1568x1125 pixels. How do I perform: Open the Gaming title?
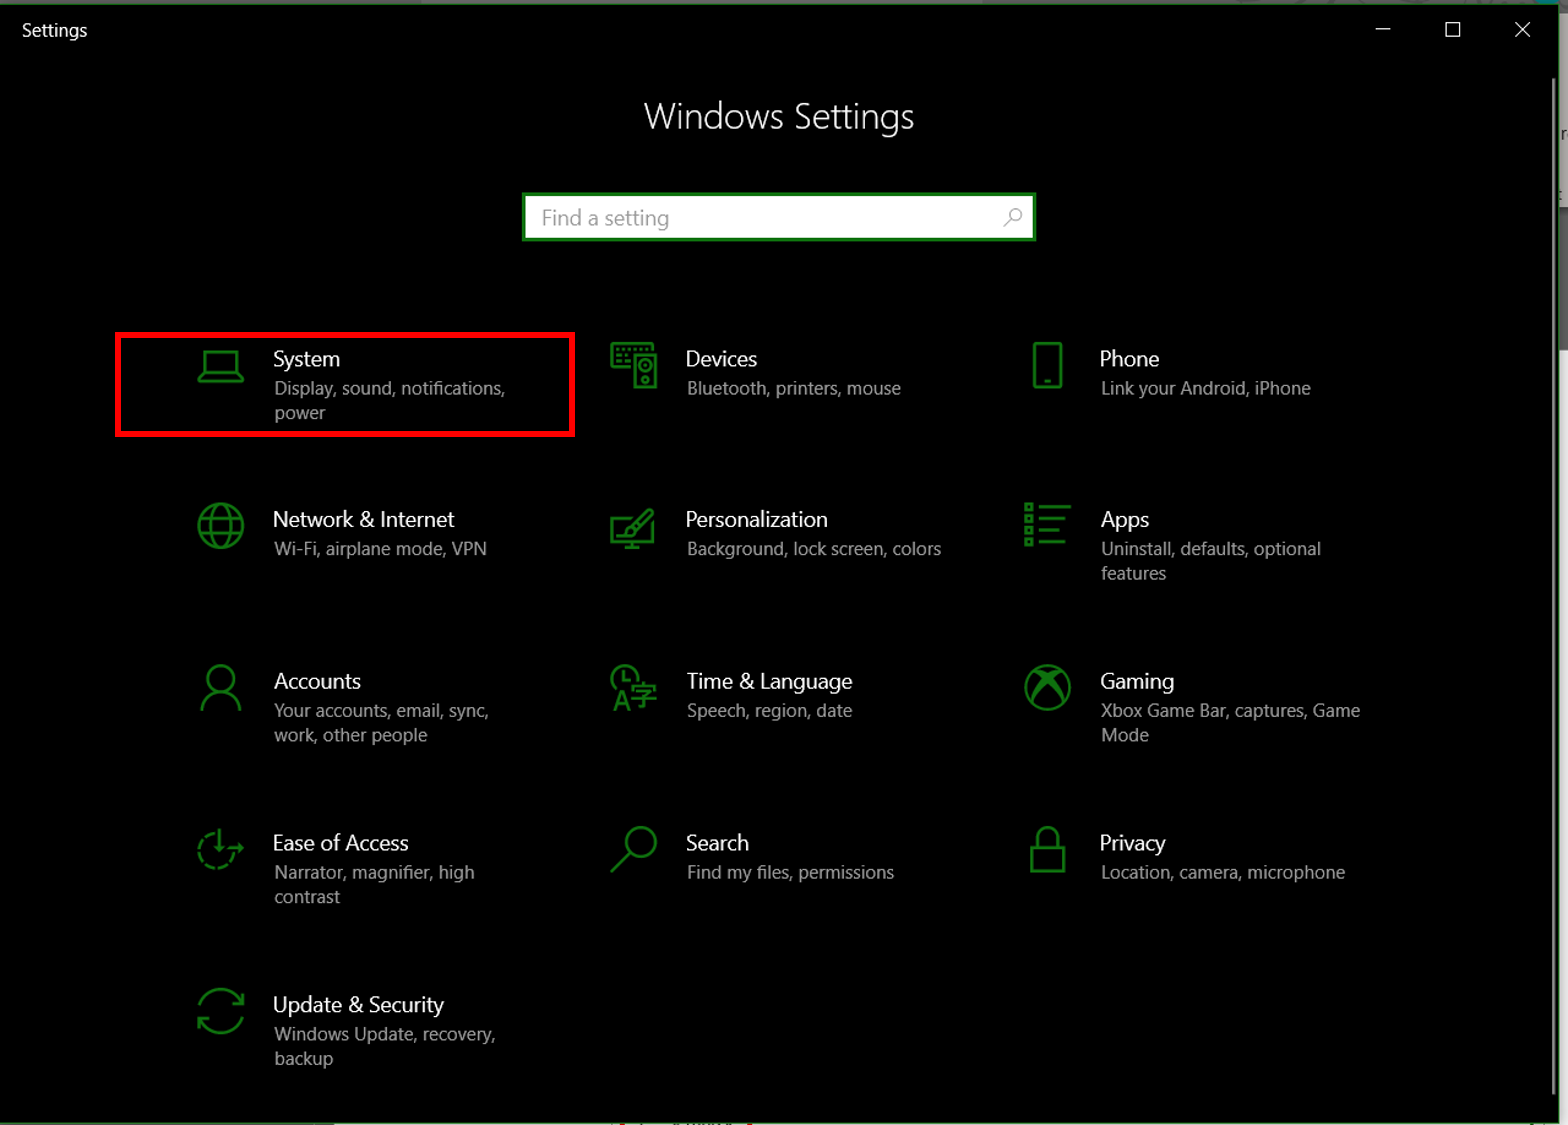[x=1137, y=682]
